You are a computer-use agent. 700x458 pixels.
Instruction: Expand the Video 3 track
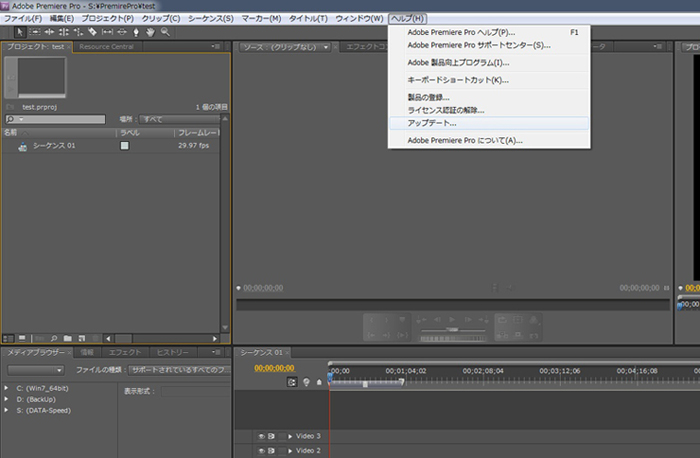point(290,436)
